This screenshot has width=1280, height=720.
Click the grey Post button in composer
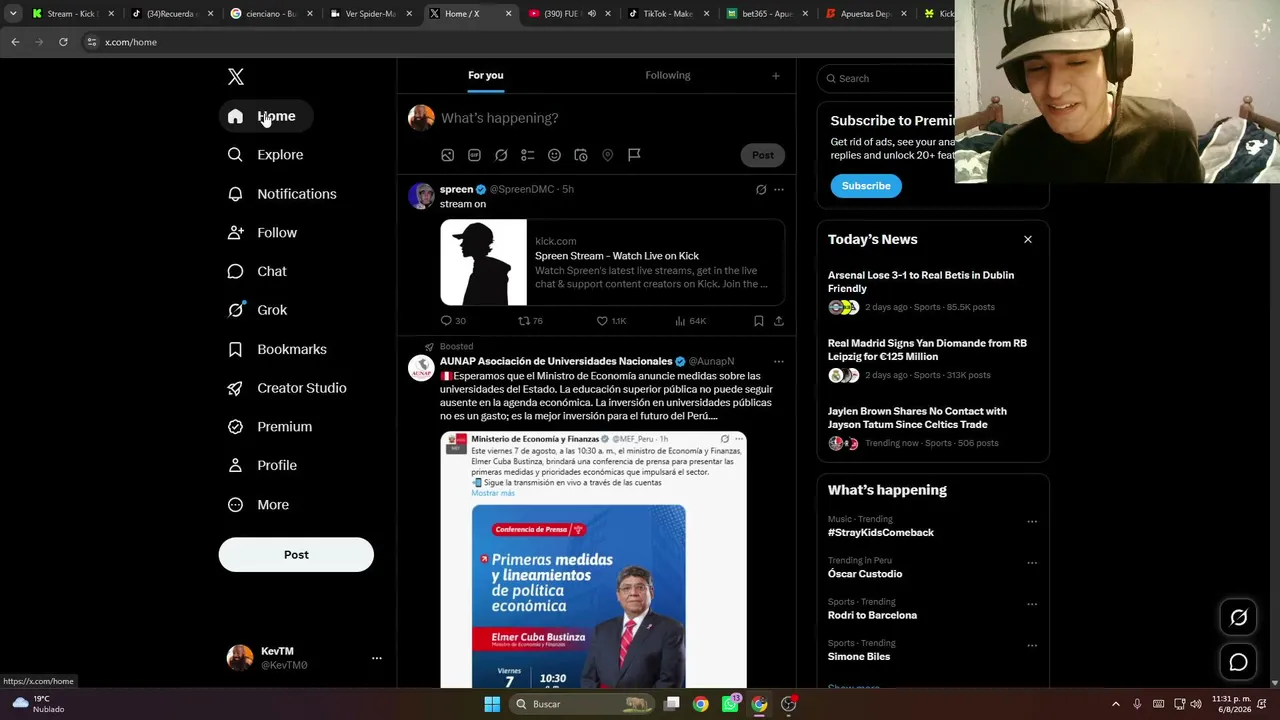(x=763, y=155)
